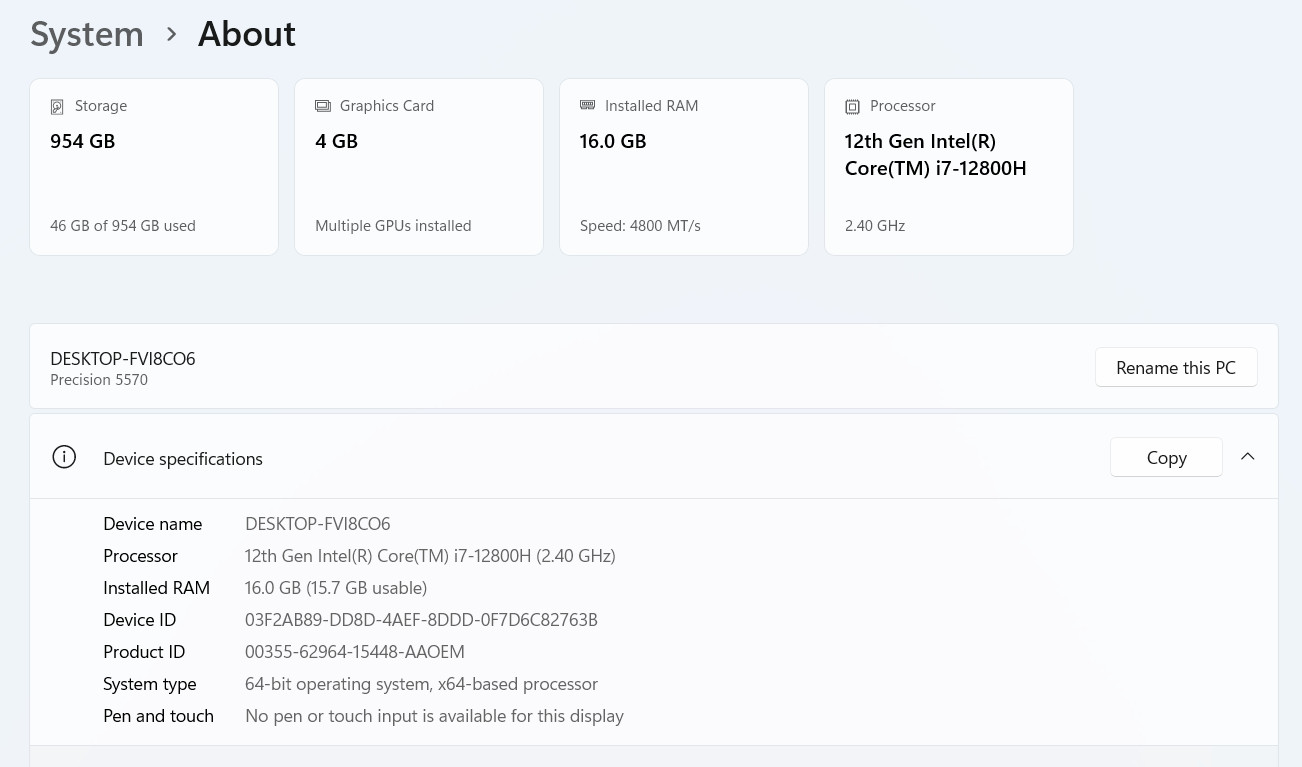1302x767 pixels.
Task: Click the breadcrumb chevron separator
Action: [x=171, y=35]
